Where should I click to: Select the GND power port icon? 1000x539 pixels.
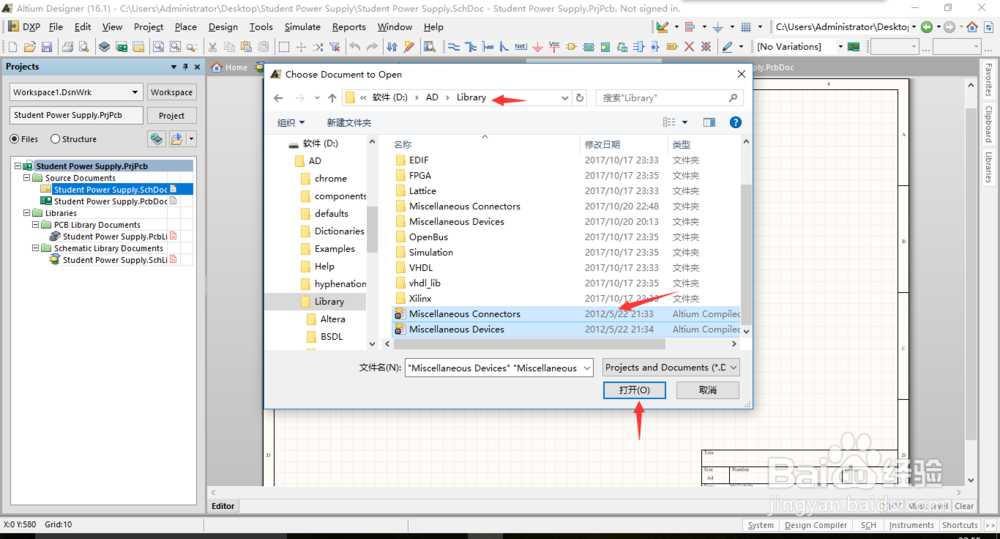point(538,47)
